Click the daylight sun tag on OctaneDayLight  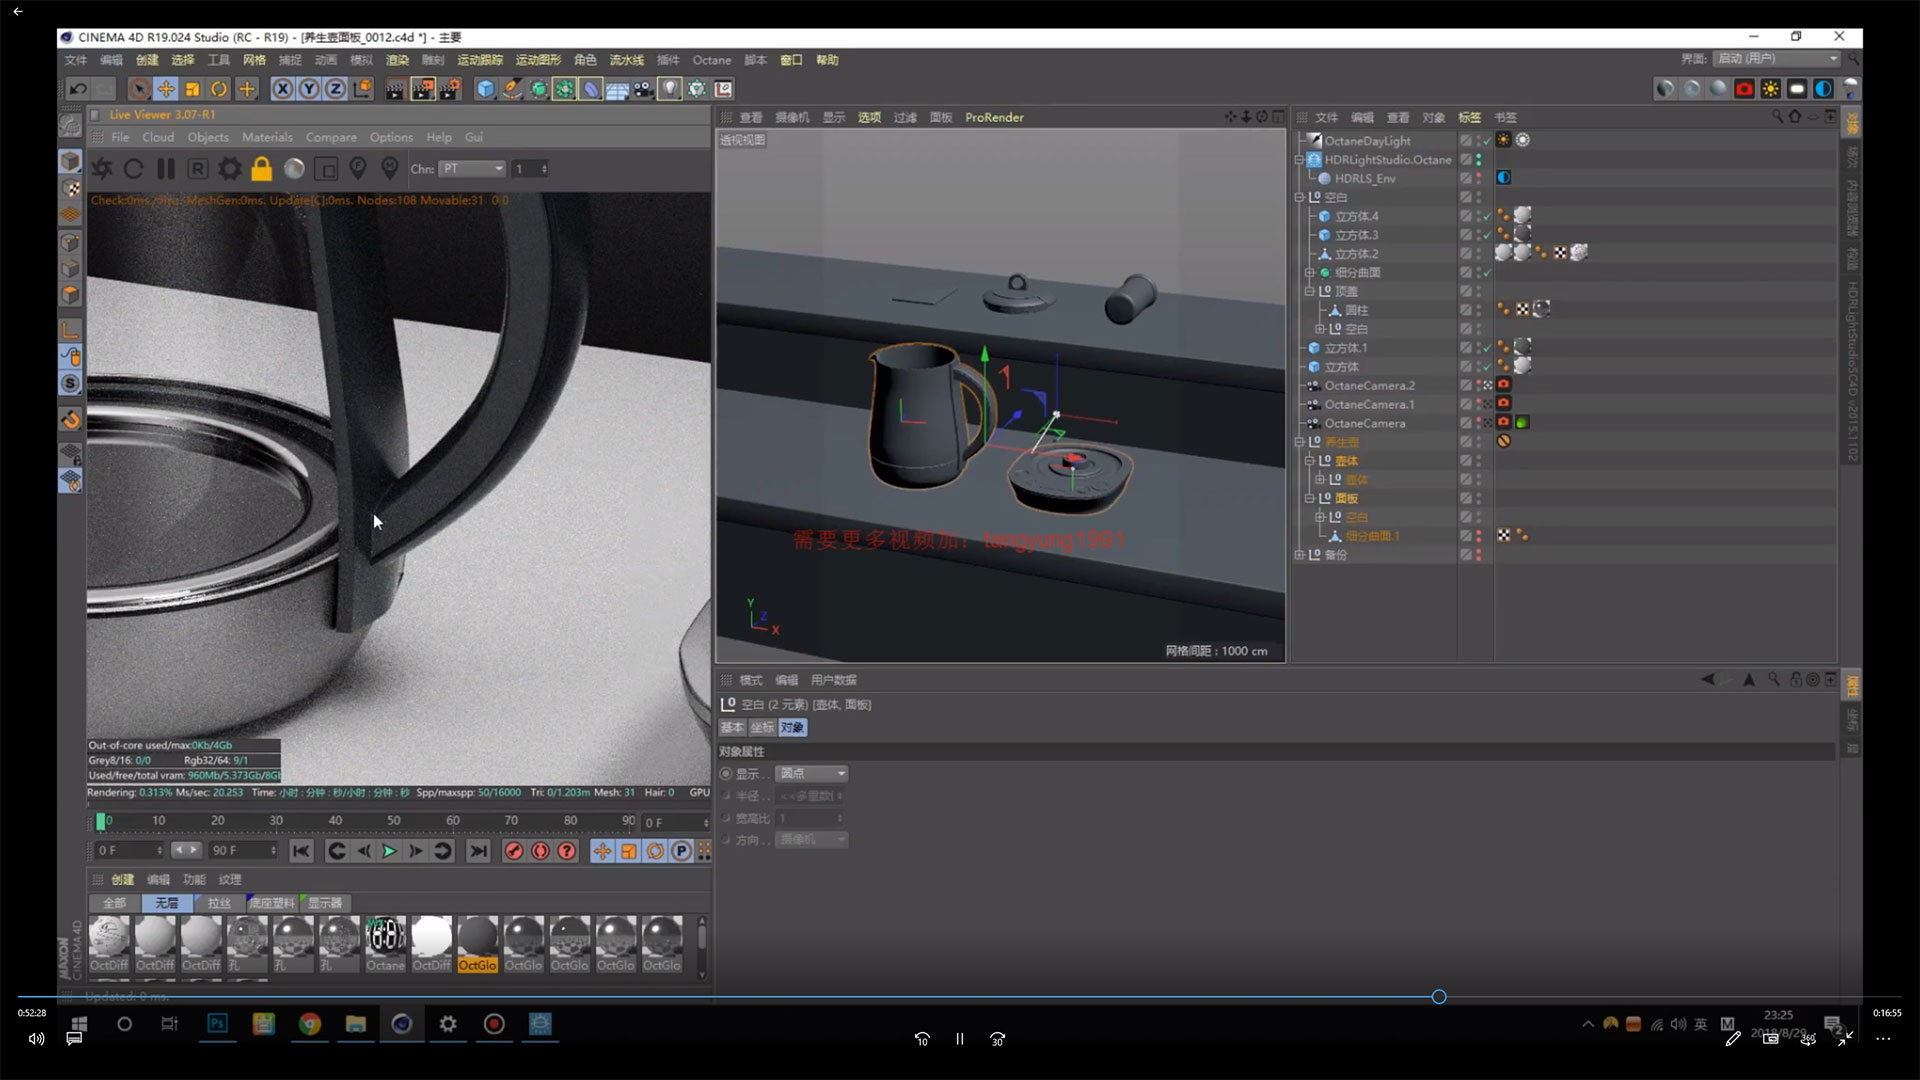click(1504, 140)
